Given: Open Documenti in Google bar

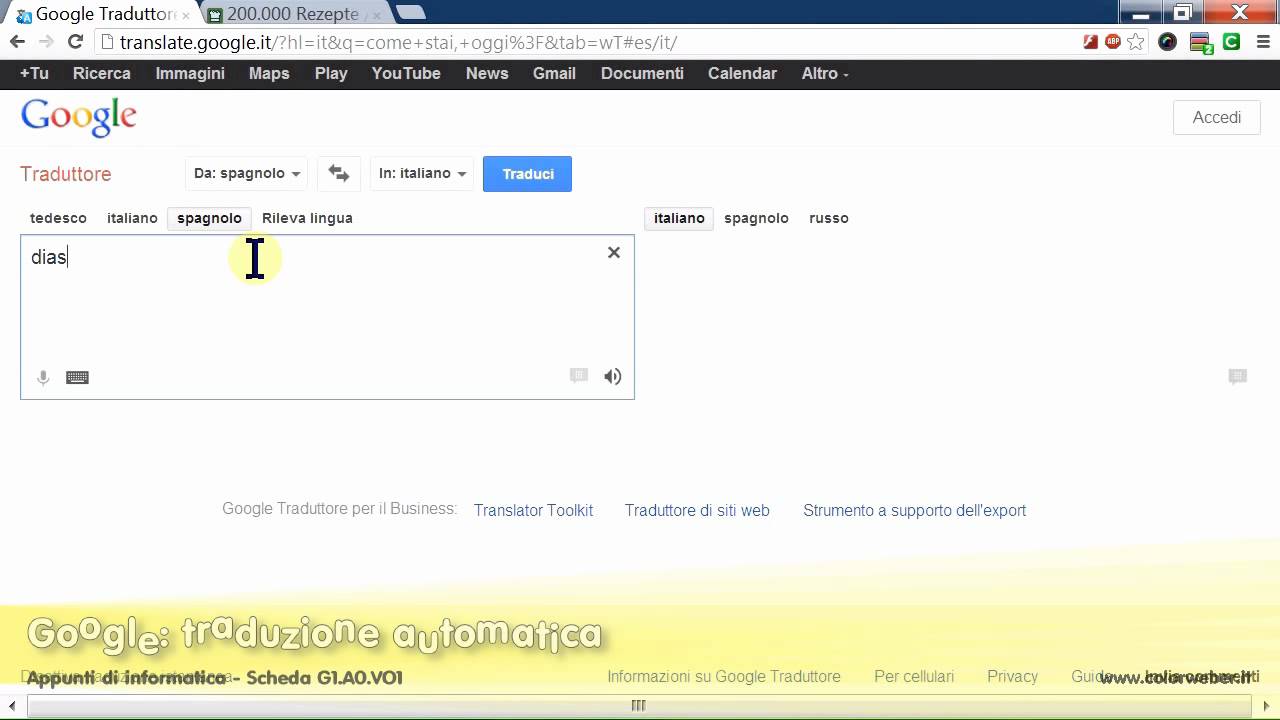Looking at the screenshot, I should pos(642,73).
